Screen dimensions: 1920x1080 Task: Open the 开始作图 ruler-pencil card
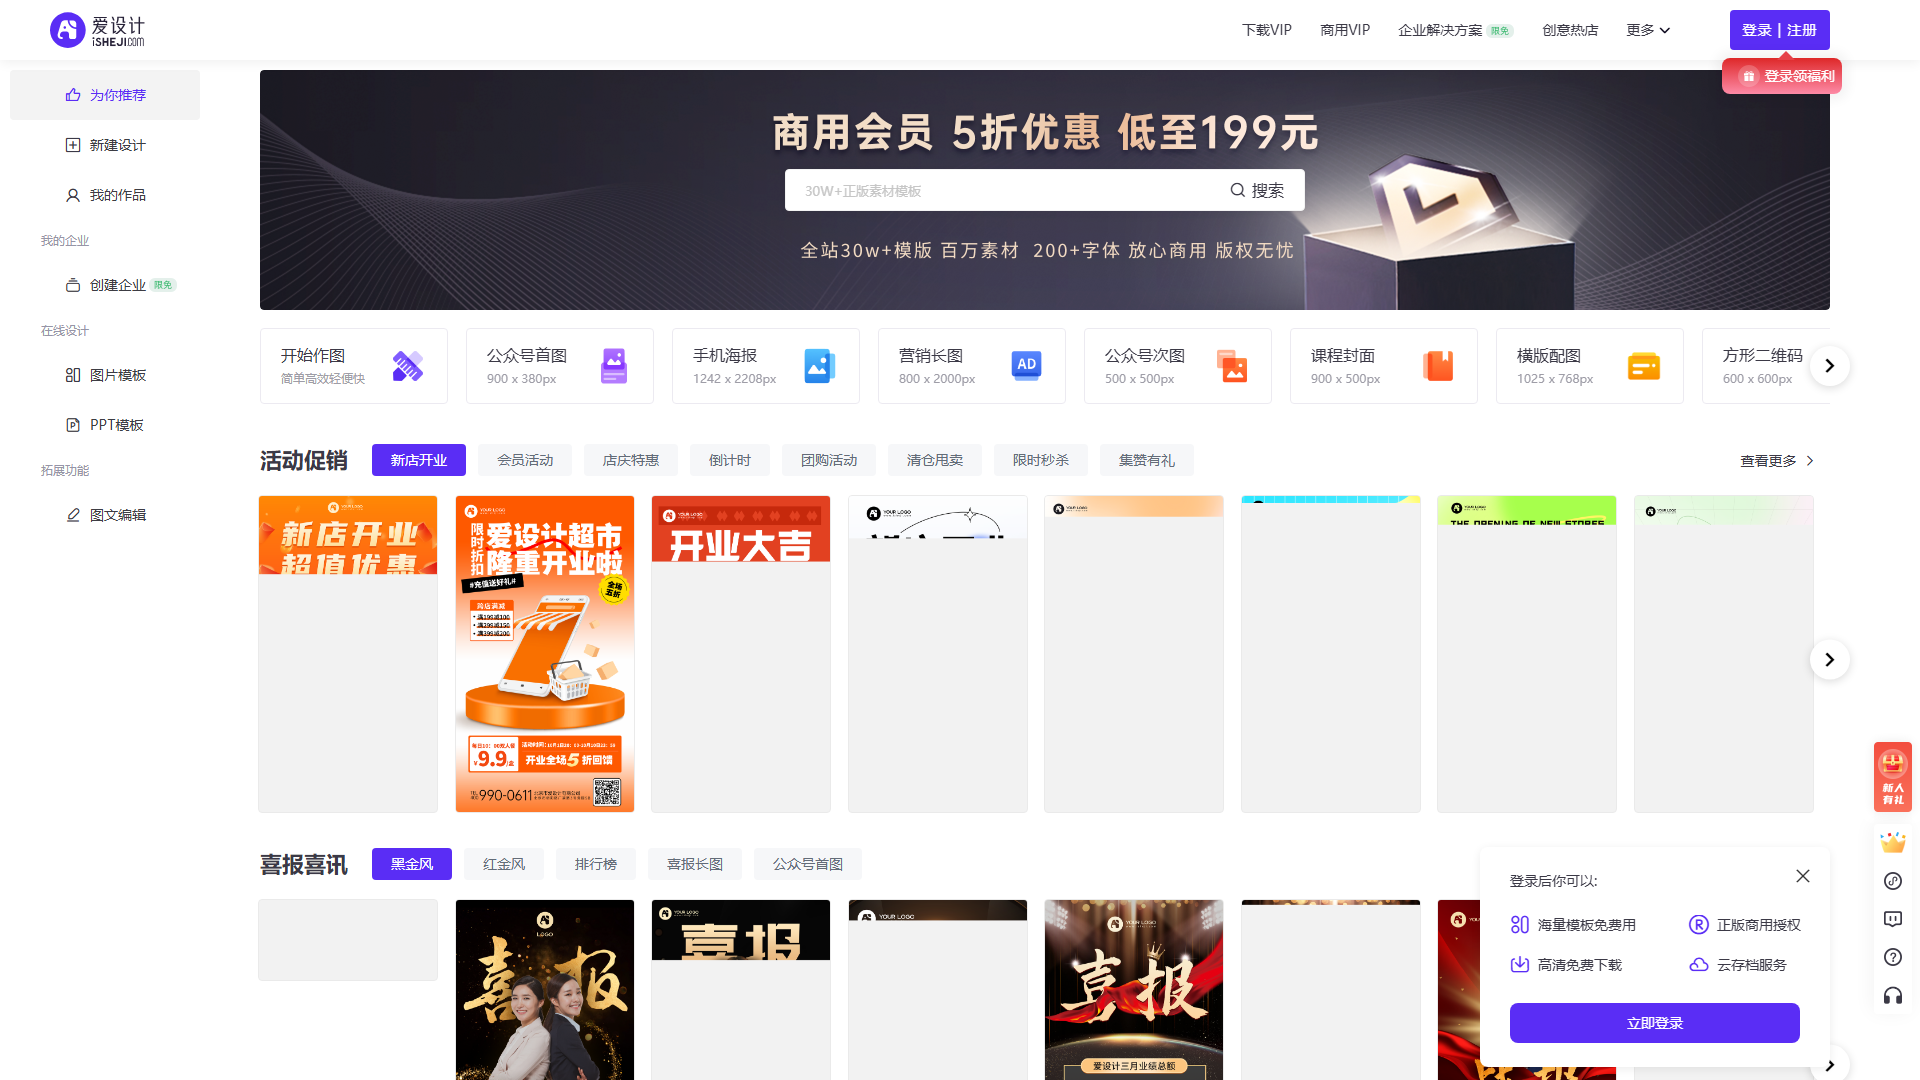point(354,366)
